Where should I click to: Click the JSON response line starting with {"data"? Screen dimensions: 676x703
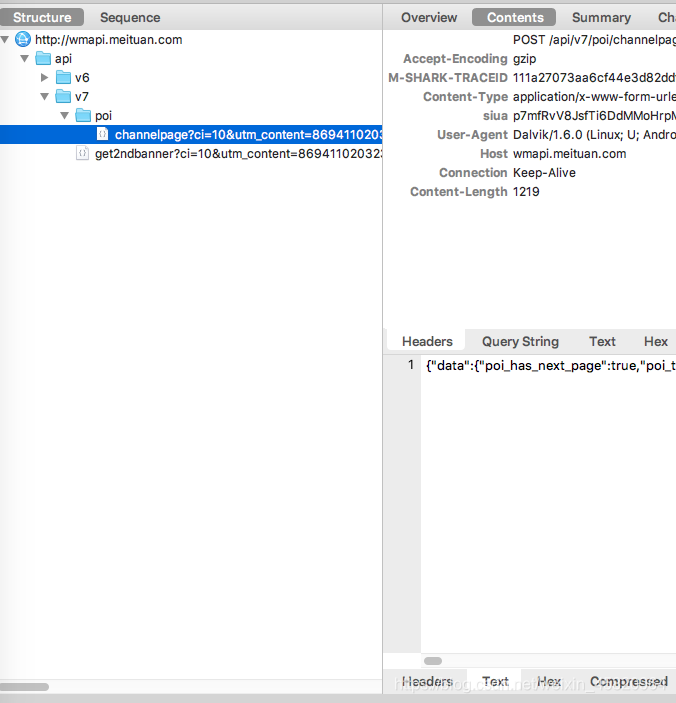pos(550,365)
